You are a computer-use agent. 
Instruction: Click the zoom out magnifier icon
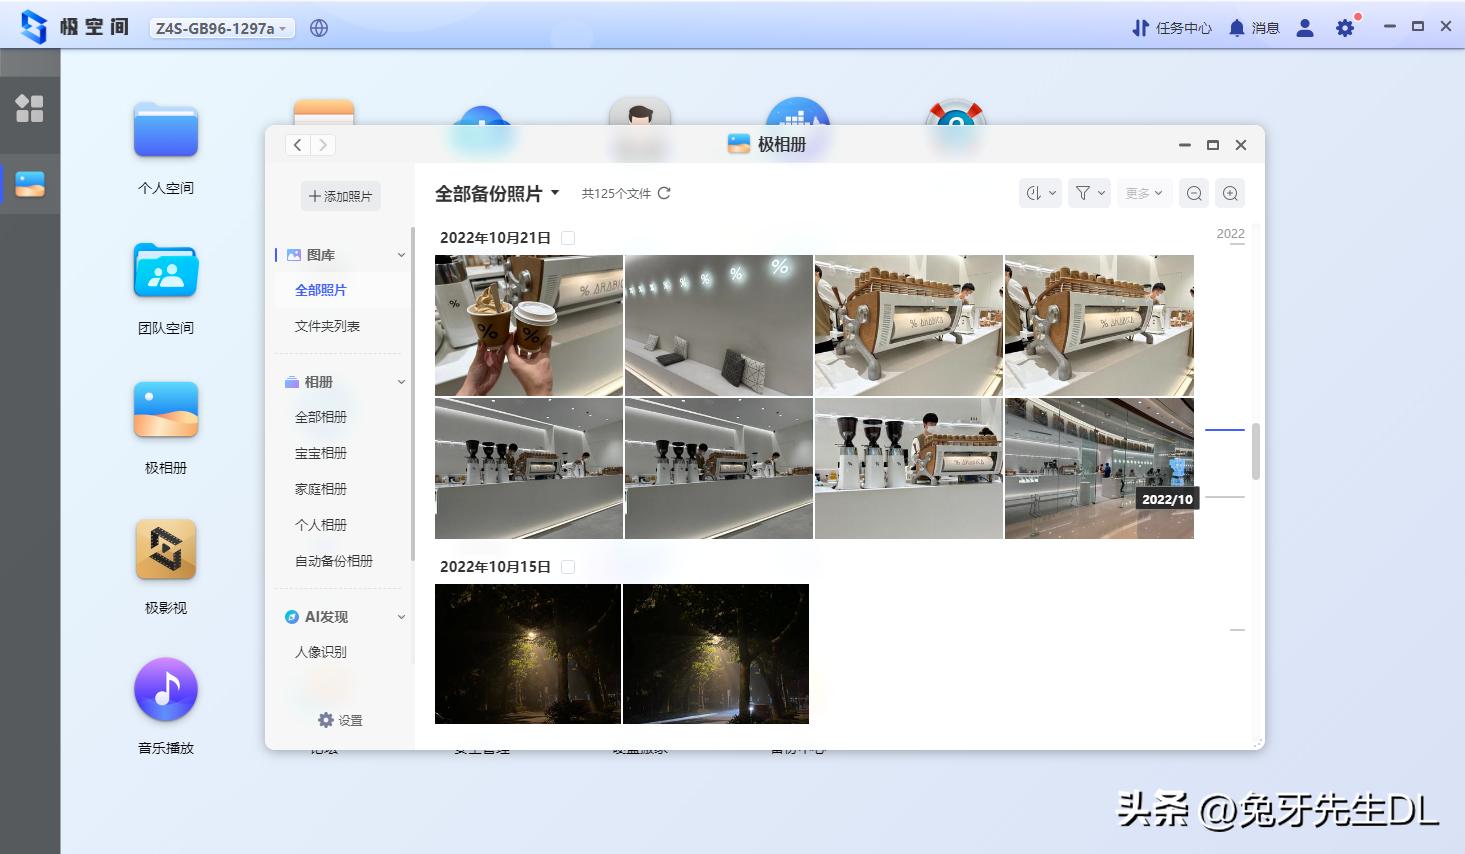[1194, 194]
